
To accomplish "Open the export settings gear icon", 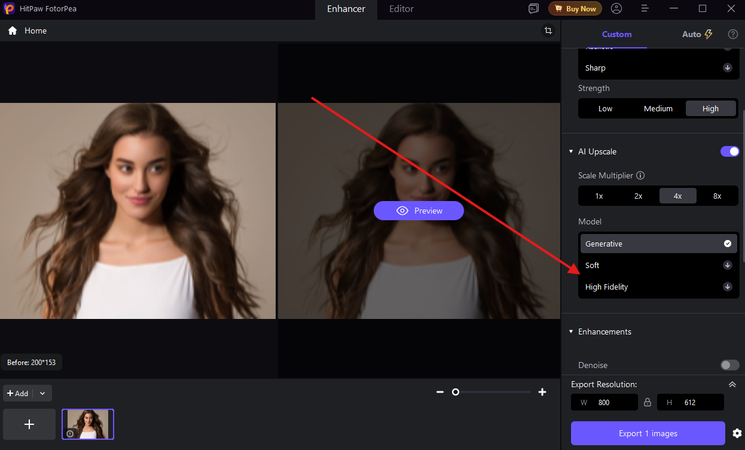I will 737,433.
